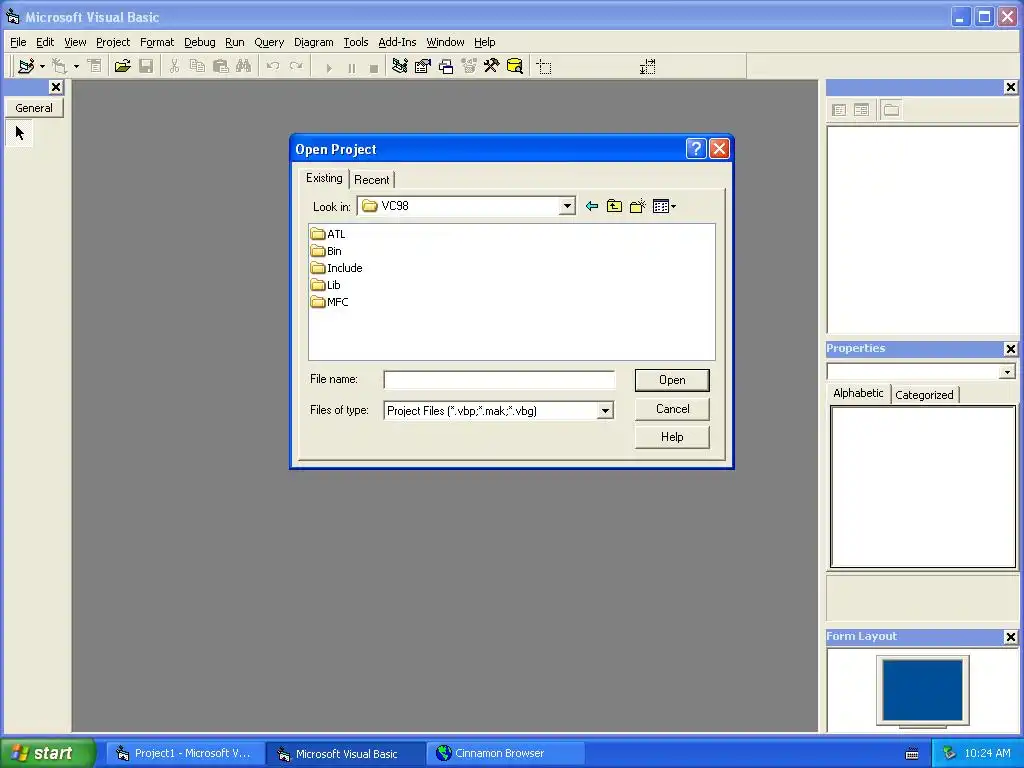Click the dimensions size toolbar icon
This screenshot has width=1024, height=768.
(647, 67)
